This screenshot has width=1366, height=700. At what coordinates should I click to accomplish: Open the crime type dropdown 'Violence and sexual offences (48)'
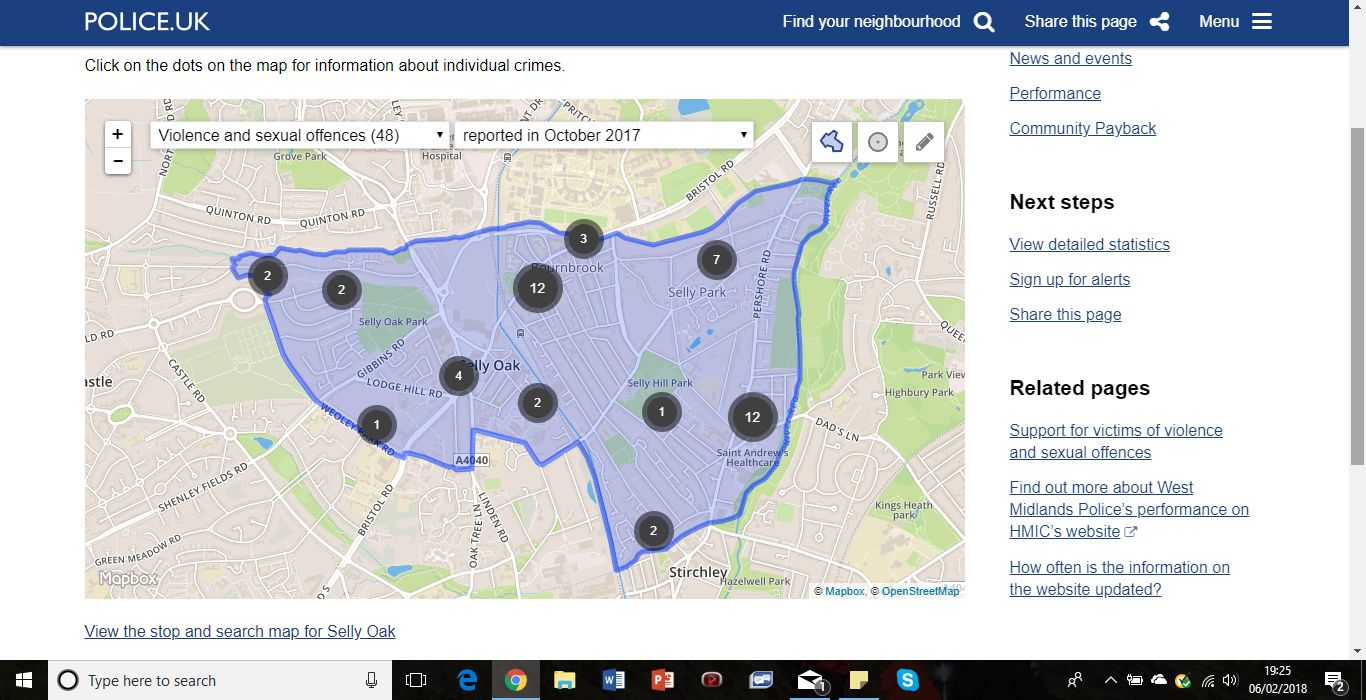point(300,135)
